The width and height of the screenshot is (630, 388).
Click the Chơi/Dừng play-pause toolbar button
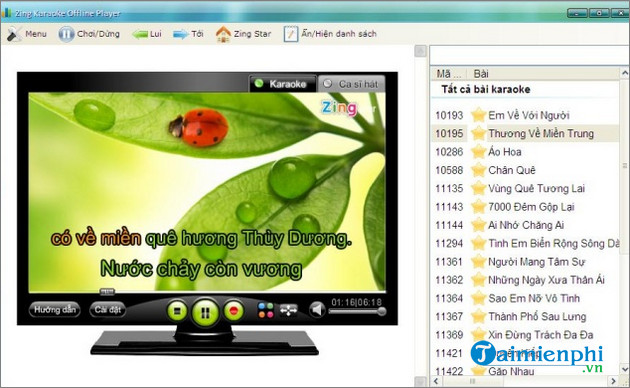(89, 34)
